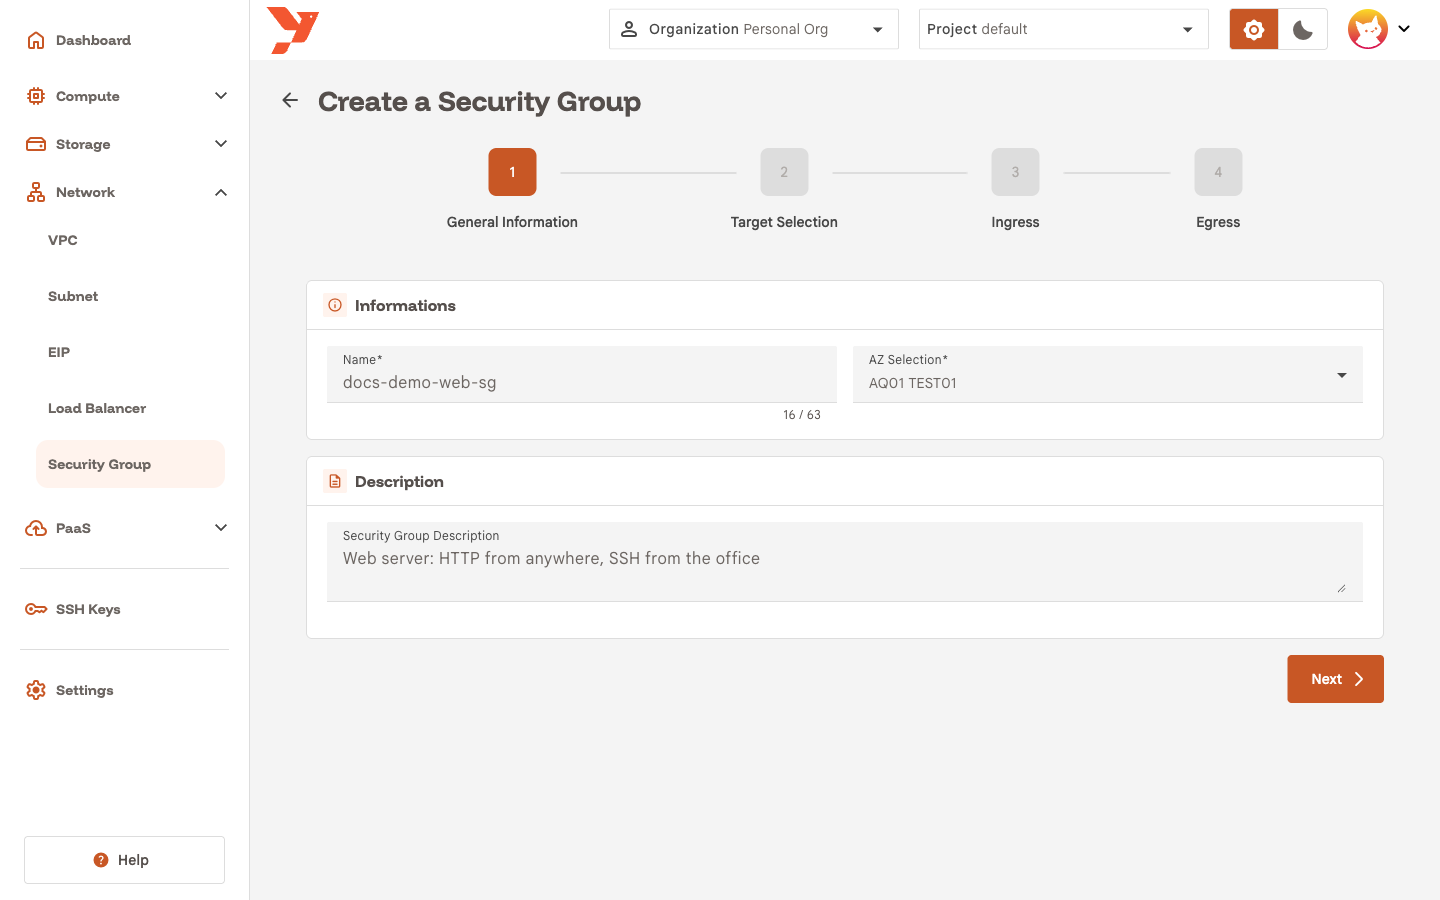Open the Load Balancer menu item
This screenshot has height=900, width=1440.
130,408
